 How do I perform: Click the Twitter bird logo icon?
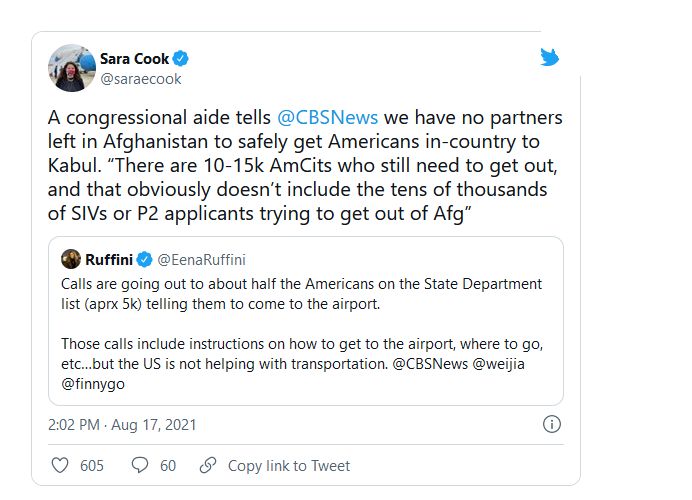pyautogui.click(x=549, y=57)
